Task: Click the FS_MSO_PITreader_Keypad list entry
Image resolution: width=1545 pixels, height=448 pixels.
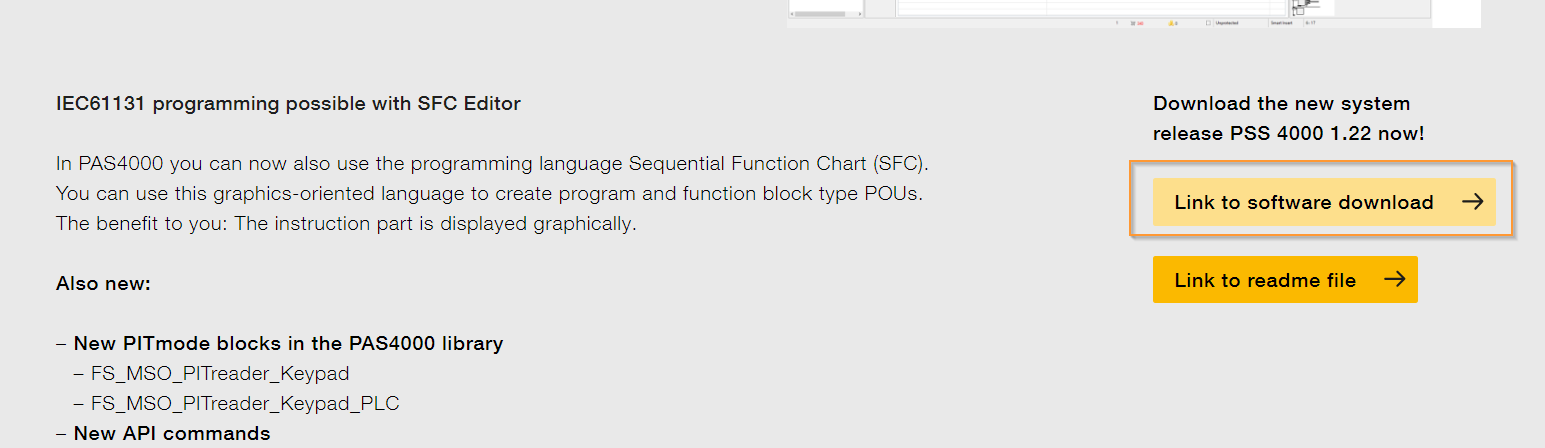Action: pyautogui.click(x=220, y=374)
